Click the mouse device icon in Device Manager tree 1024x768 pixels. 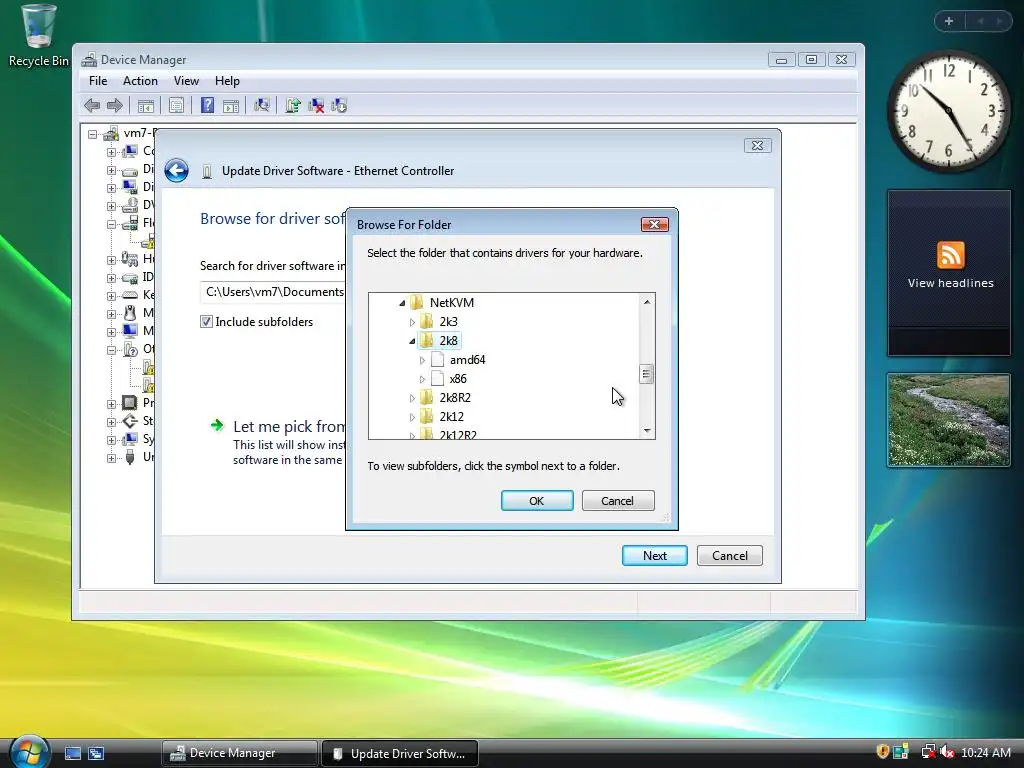click(x=130, y=313)
